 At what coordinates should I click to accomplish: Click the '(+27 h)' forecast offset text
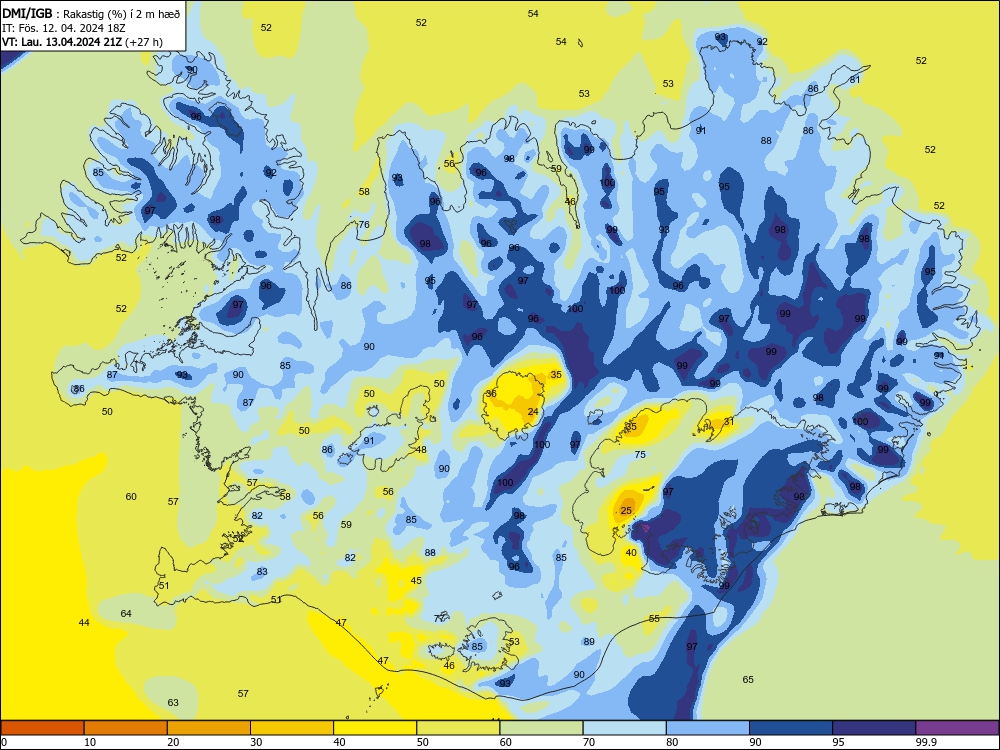[x=144, y=42]
